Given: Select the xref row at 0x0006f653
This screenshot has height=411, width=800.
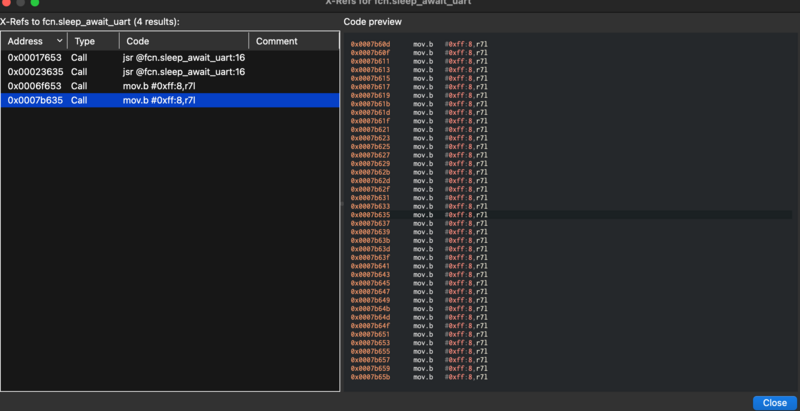Looking at the screenshot, I should coord(170,86).
